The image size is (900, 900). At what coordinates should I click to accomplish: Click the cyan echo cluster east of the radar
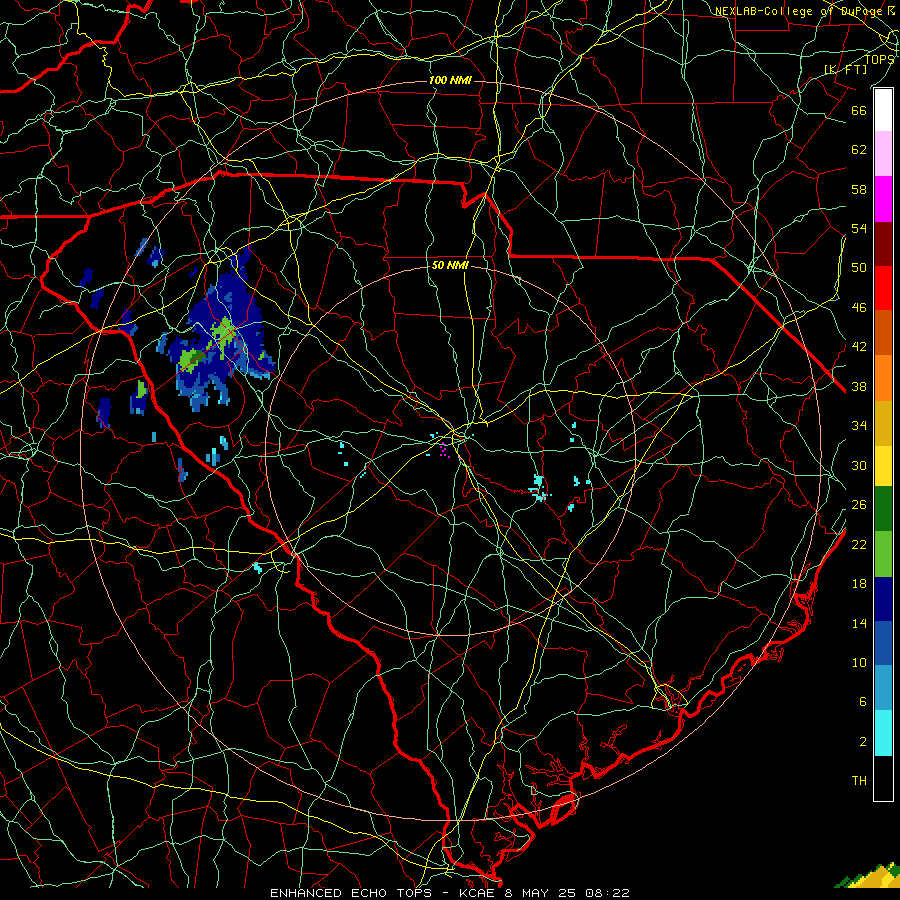click(539, 488)
